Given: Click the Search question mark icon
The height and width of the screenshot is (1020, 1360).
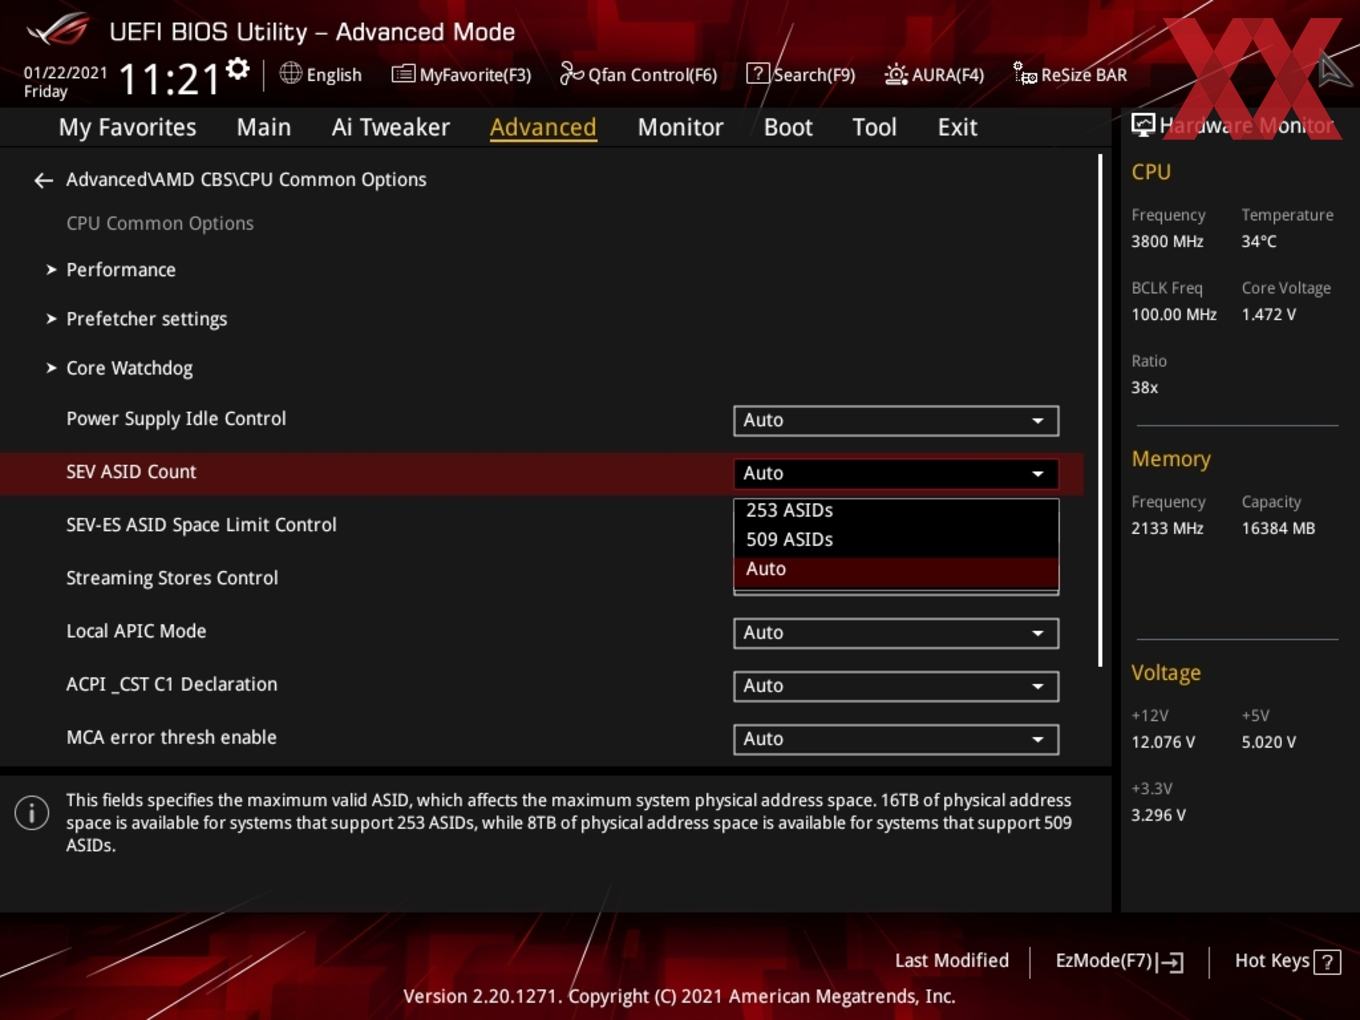Looking at the screenshot, I should [x=758, y=73].
